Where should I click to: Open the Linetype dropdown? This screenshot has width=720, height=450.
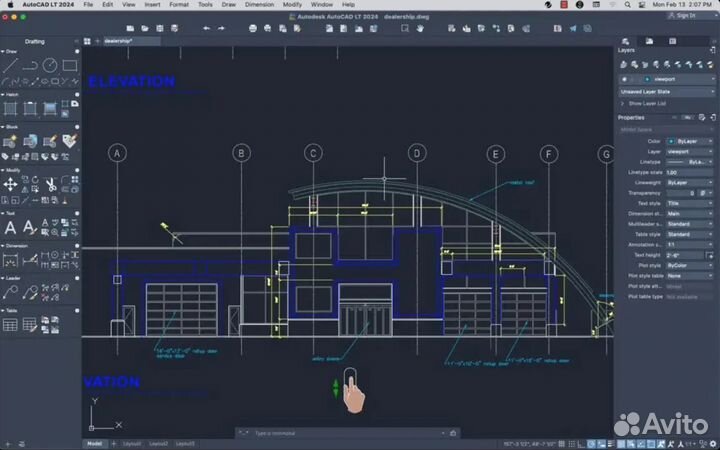click(690, 162)
